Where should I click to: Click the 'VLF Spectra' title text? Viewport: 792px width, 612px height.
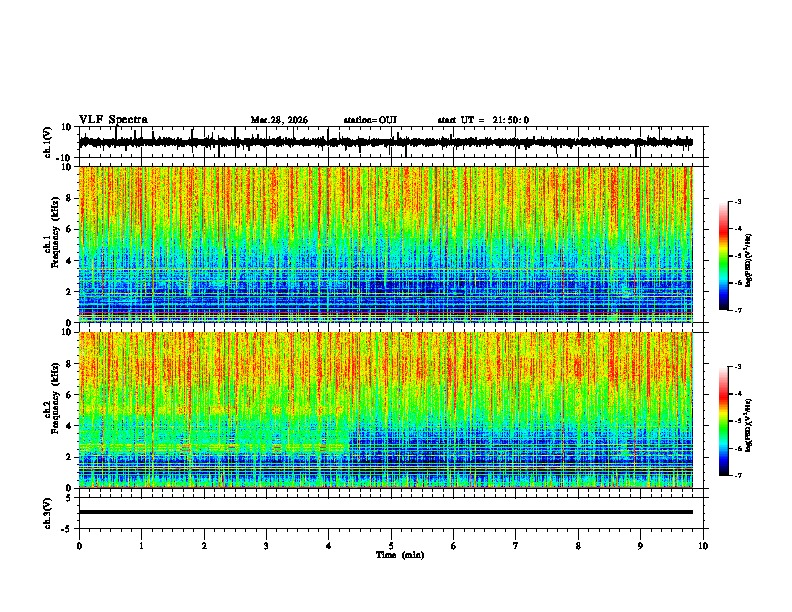(113, 120)
